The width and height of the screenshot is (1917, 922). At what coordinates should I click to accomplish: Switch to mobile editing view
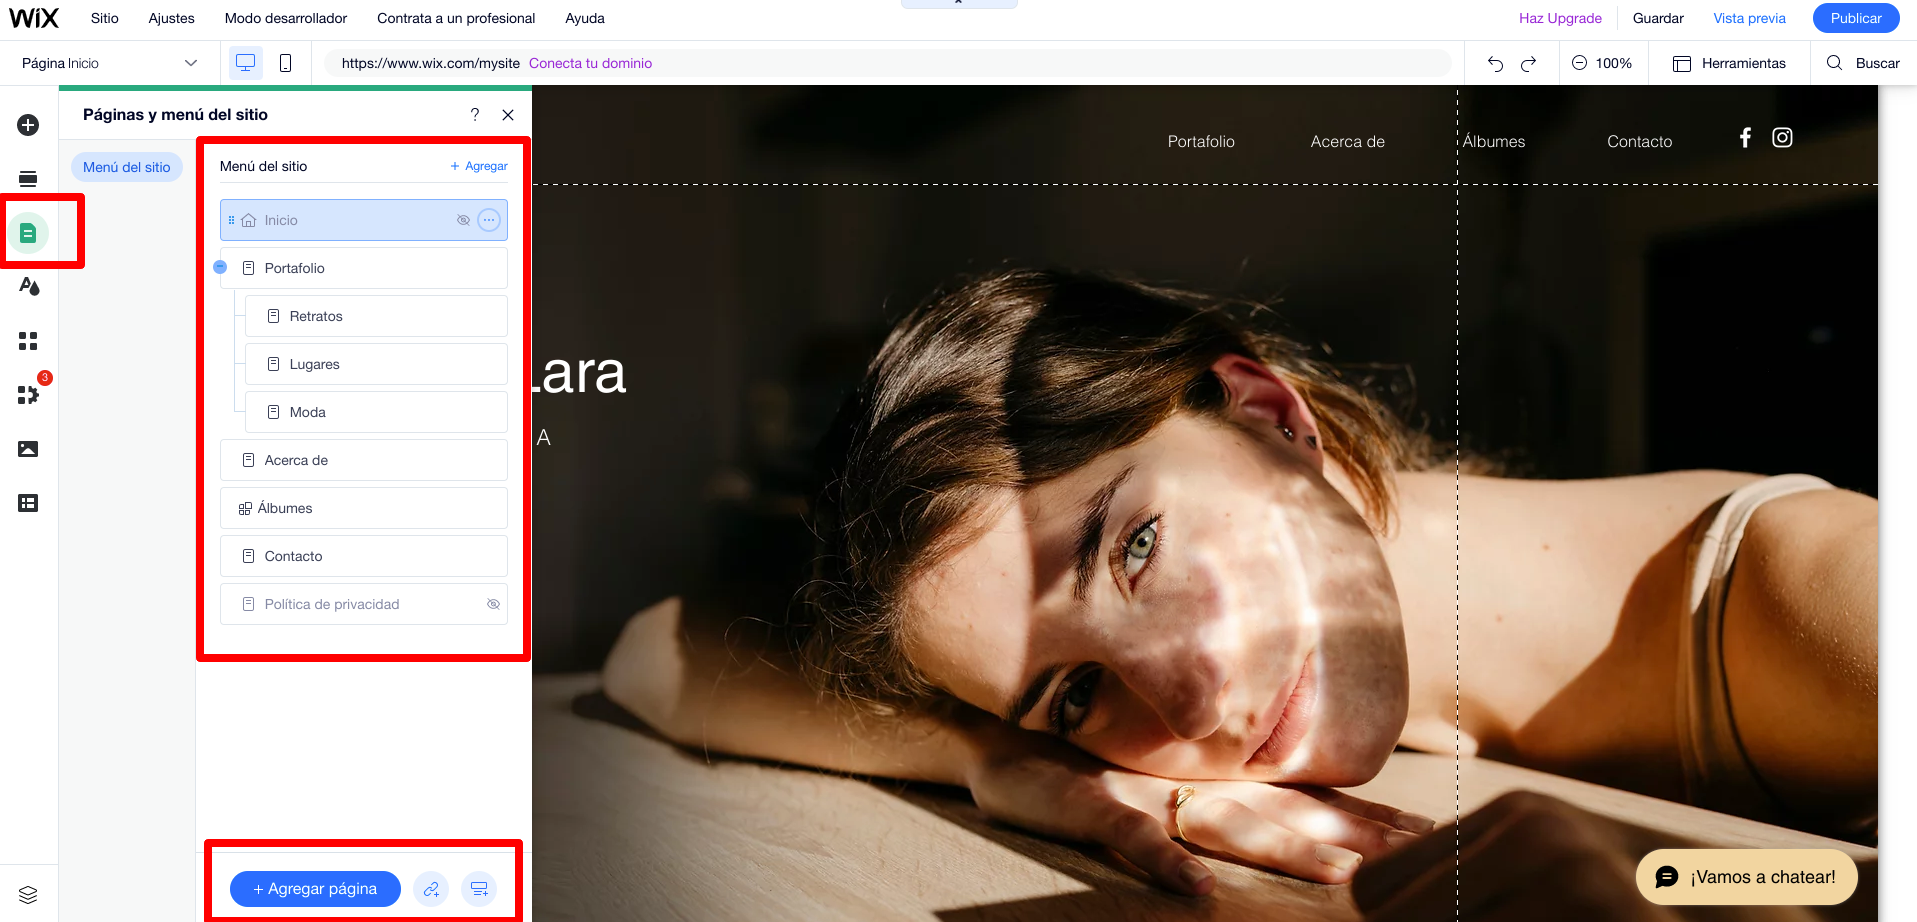click(286, 62)
